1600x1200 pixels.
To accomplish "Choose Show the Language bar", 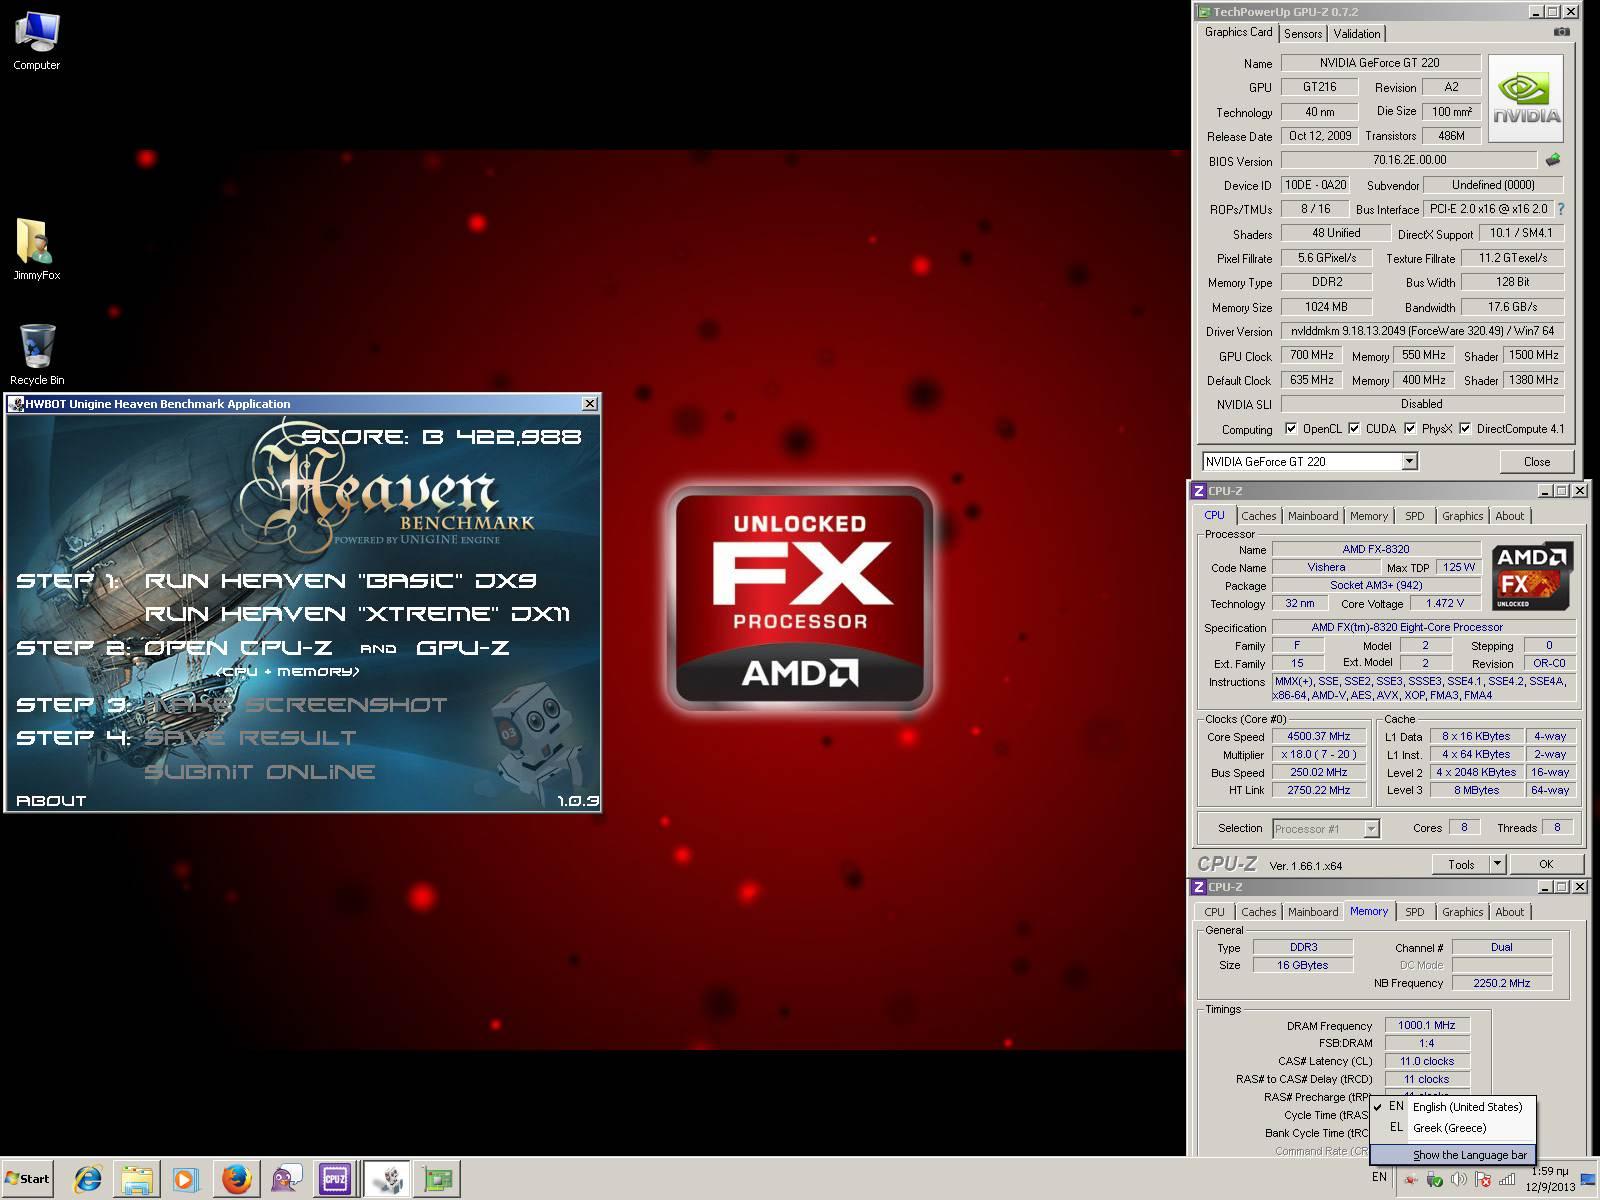I will [x=1453, y=1155].
